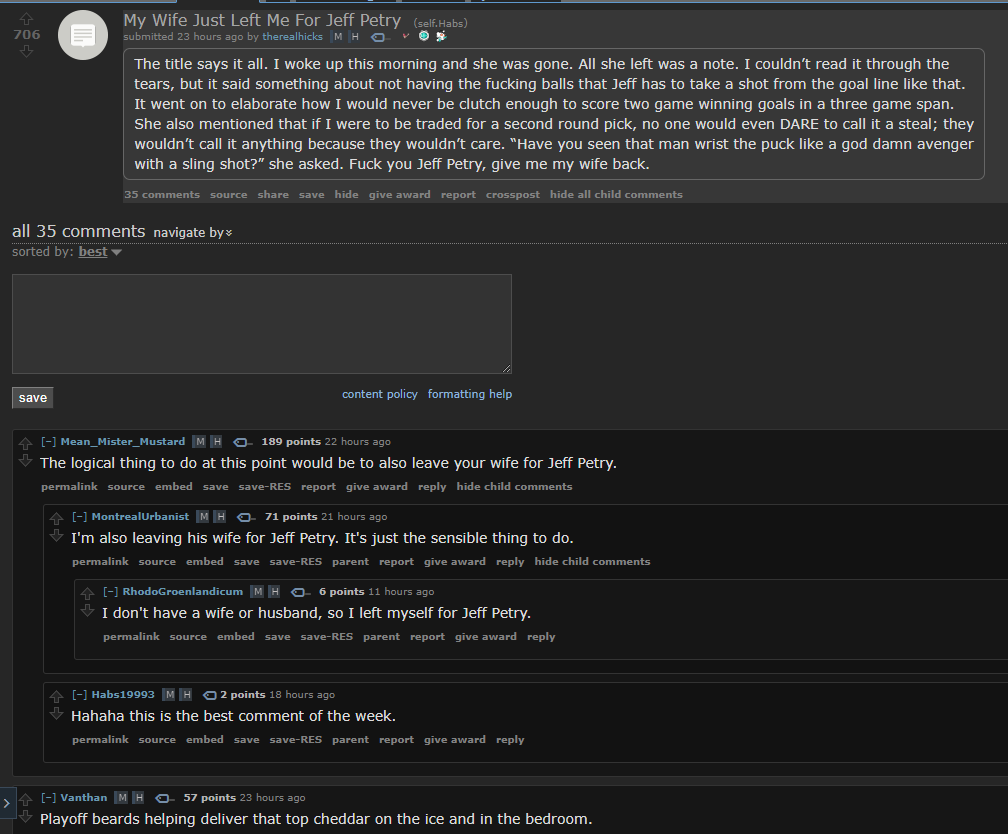
Task: Upvote Mean_Mister_Mustard's comment
Action: tap(25, 443)
